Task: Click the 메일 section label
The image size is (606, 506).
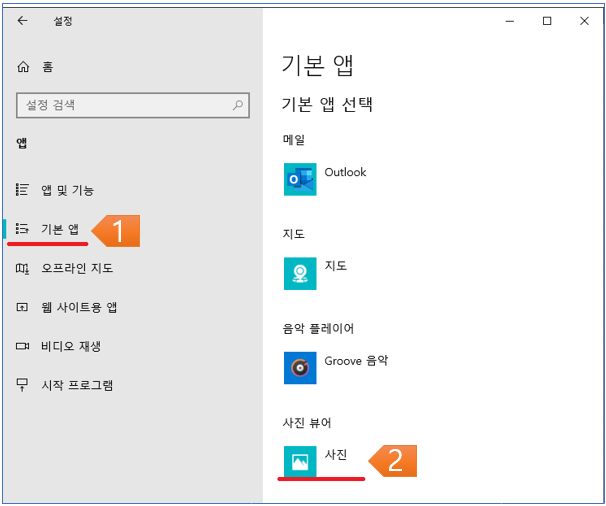Action: (294, 139)
